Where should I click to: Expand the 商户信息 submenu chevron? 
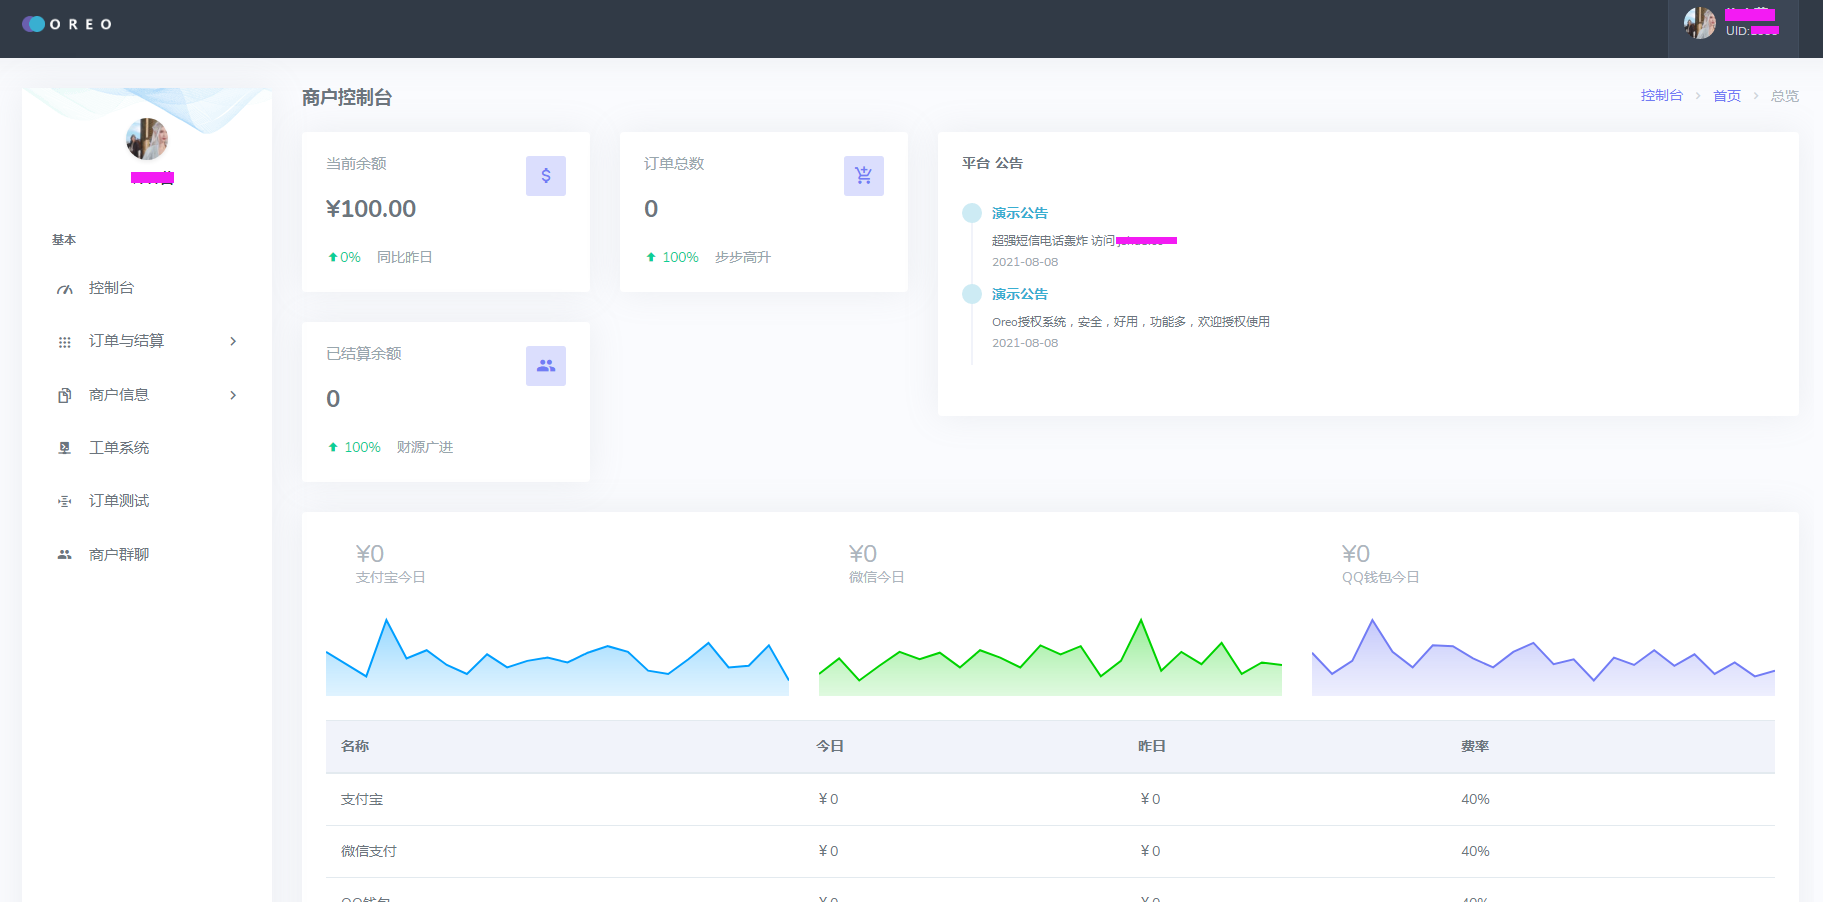233,395
